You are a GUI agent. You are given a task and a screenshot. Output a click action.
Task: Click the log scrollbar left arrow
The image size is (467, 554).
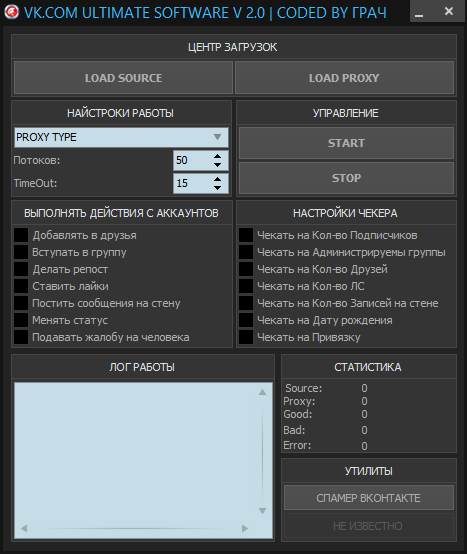click(x=24, y=529)
